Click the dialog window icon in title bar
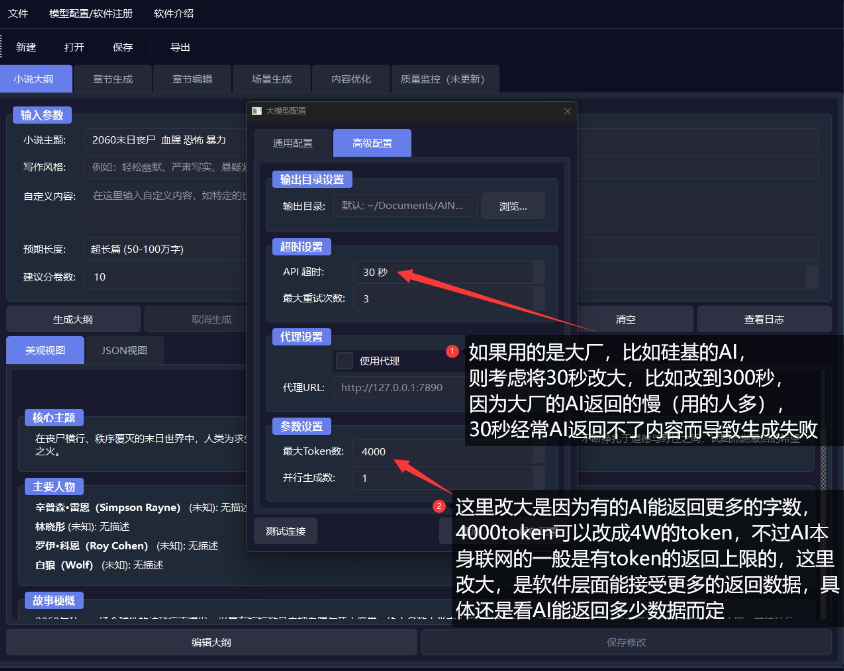Image resolution: width=844 pixels, height=671 pixels. [x=257, y=111]
